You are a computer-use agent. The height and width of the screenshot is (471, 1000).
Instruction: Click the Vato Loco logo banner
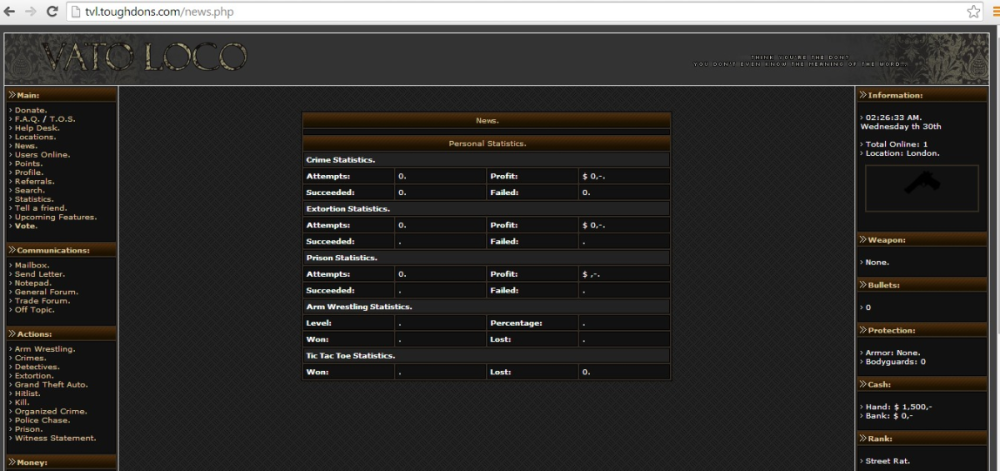tap(145, 57)
